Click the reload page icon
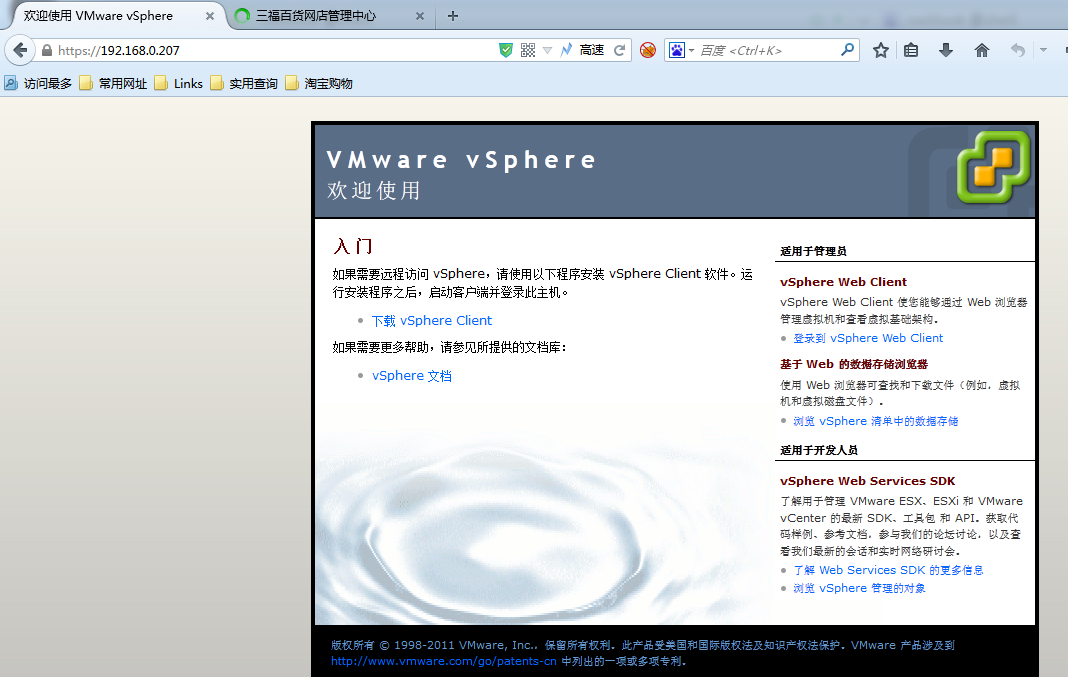The height and width of the screenshot is (677, 1068). click(619, 50)
